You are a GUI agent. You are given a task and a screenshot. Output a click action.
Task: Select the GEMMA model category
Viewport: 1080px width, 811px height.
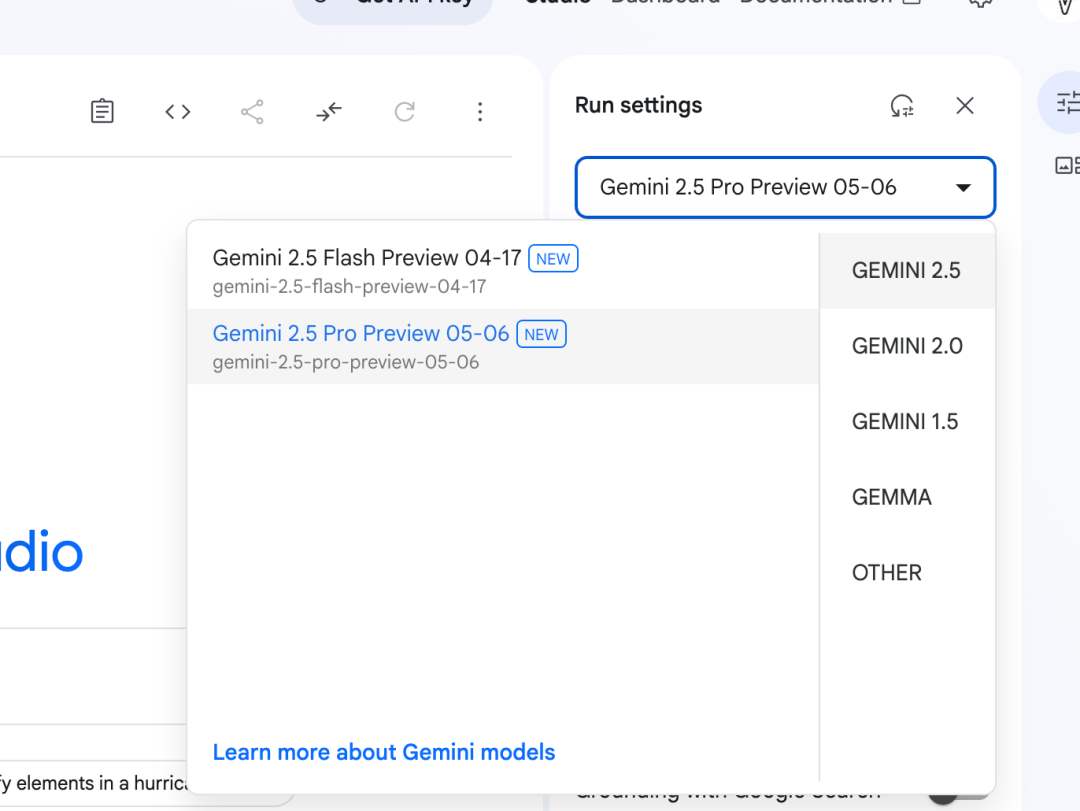click(x=891, y=497)
